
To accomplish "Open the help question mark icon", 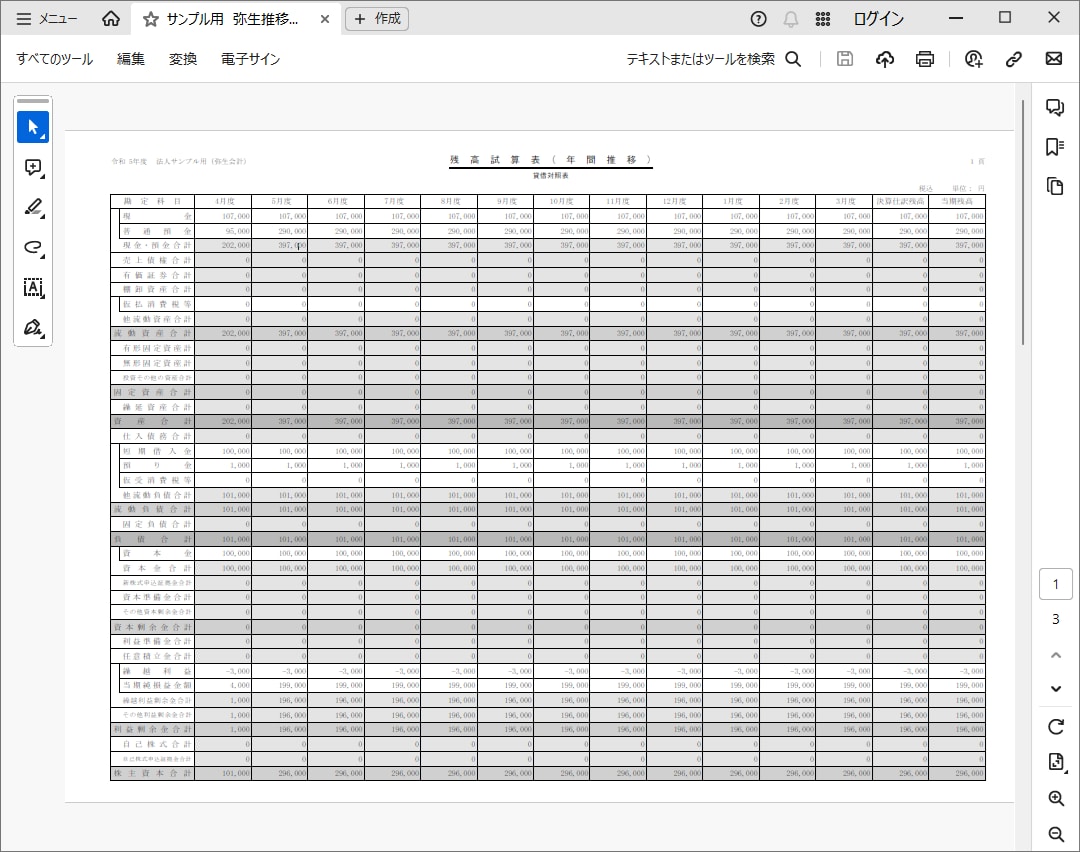I will 758,19.
